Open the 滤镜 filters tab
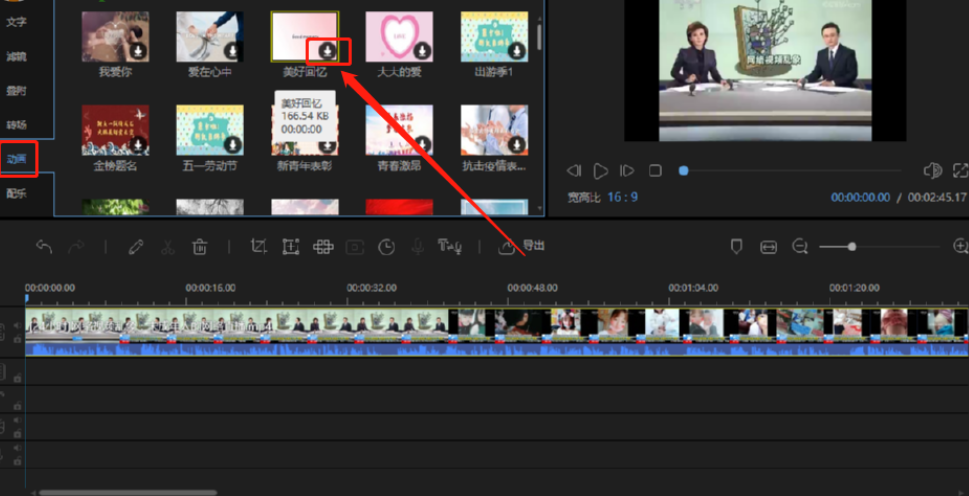The height and width of the screenshot is (496, 969). click(17, 57)
